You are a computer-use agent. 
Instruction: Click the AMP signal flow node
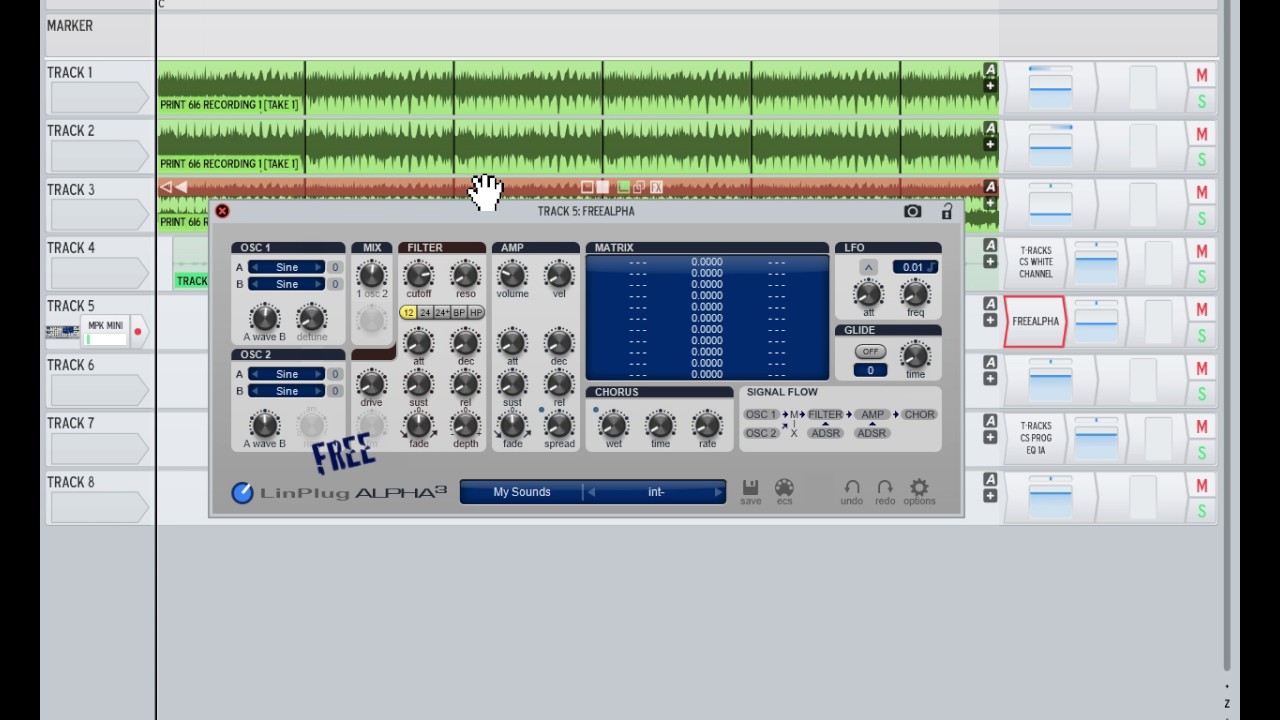(872, 414)
